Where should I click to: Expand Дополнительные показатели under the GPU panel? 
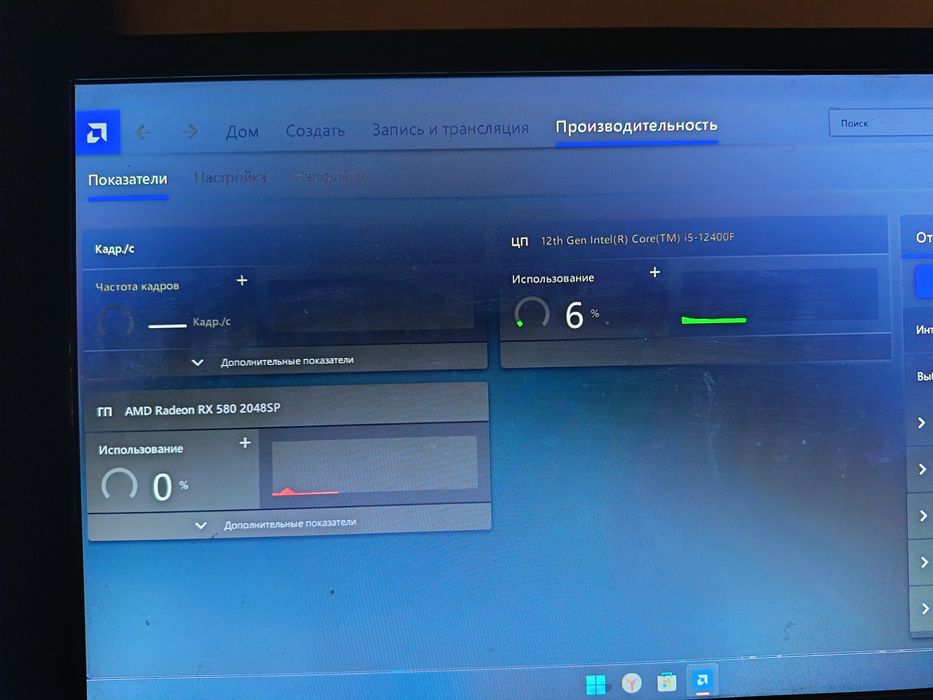pyautogui.click(x=289, y=523)
